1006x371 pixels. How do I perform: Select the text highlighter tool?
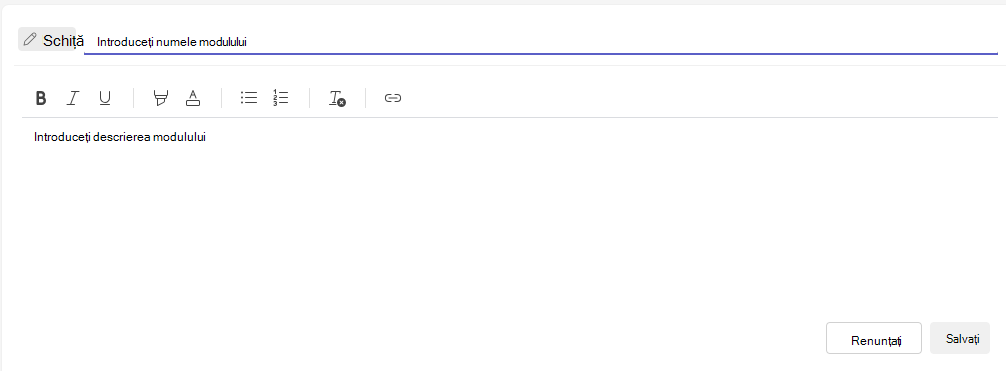pyautogui.click(x=161, y=98)
